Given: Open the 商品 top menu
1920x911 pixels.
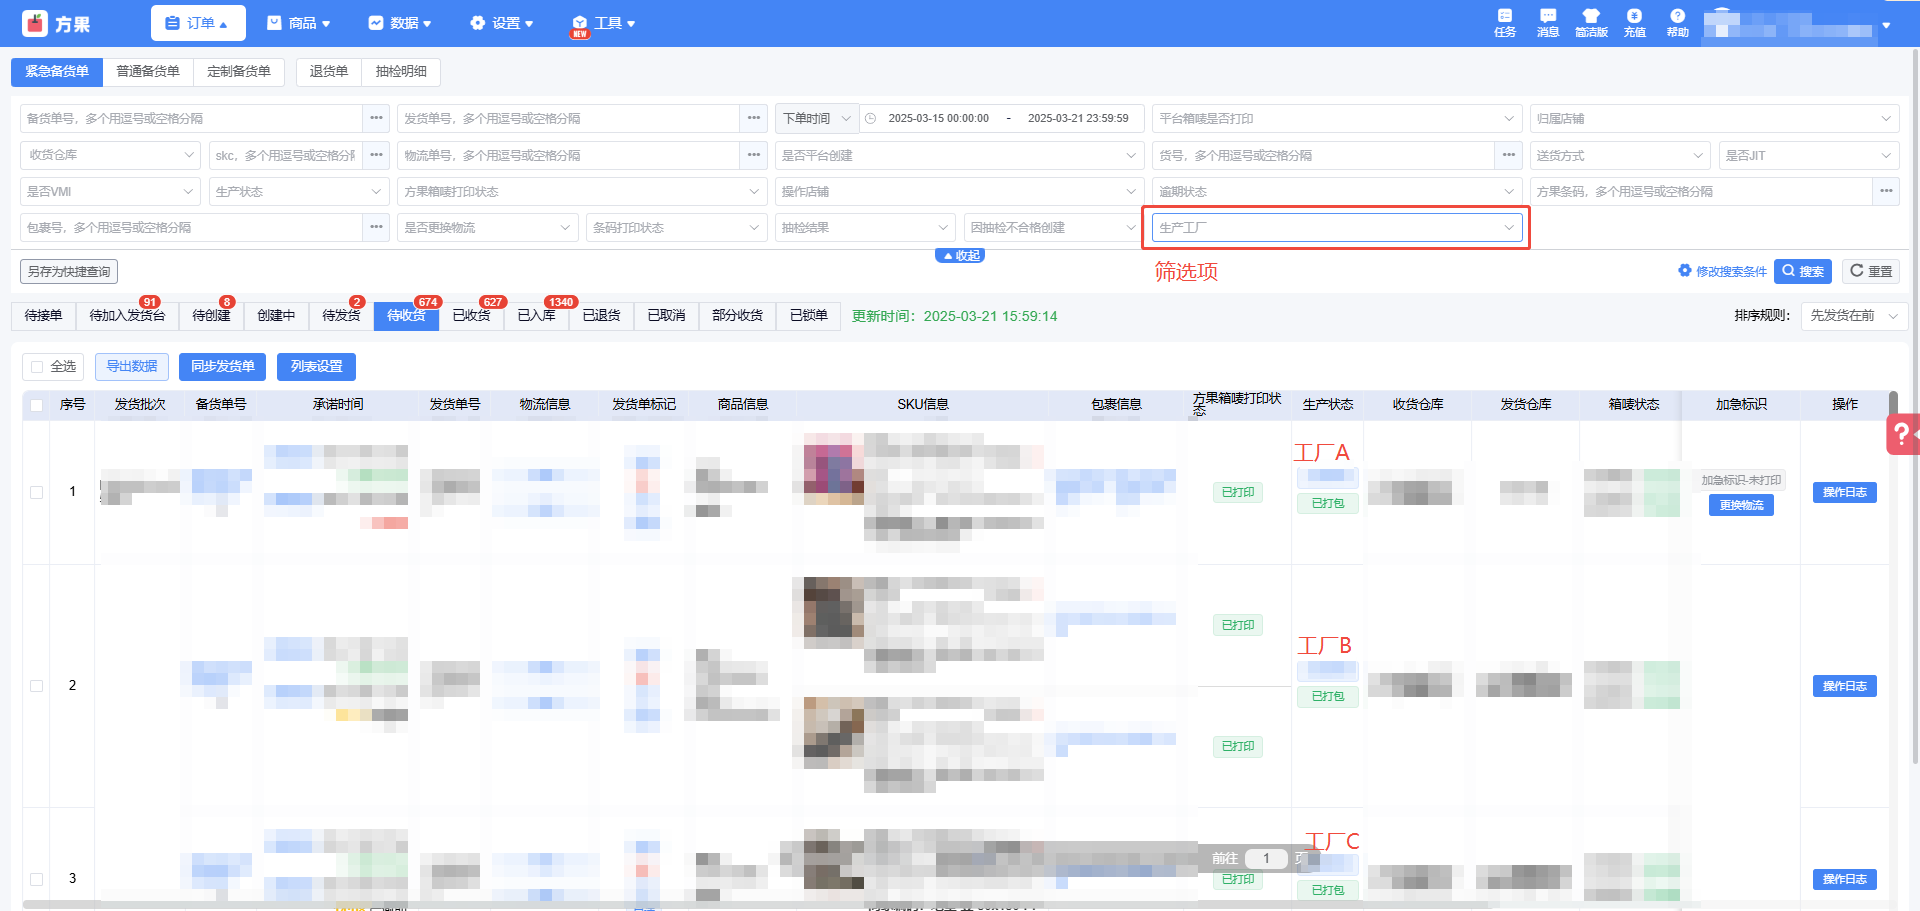Looking at the screenshot, I should click(x=299, y=23).
